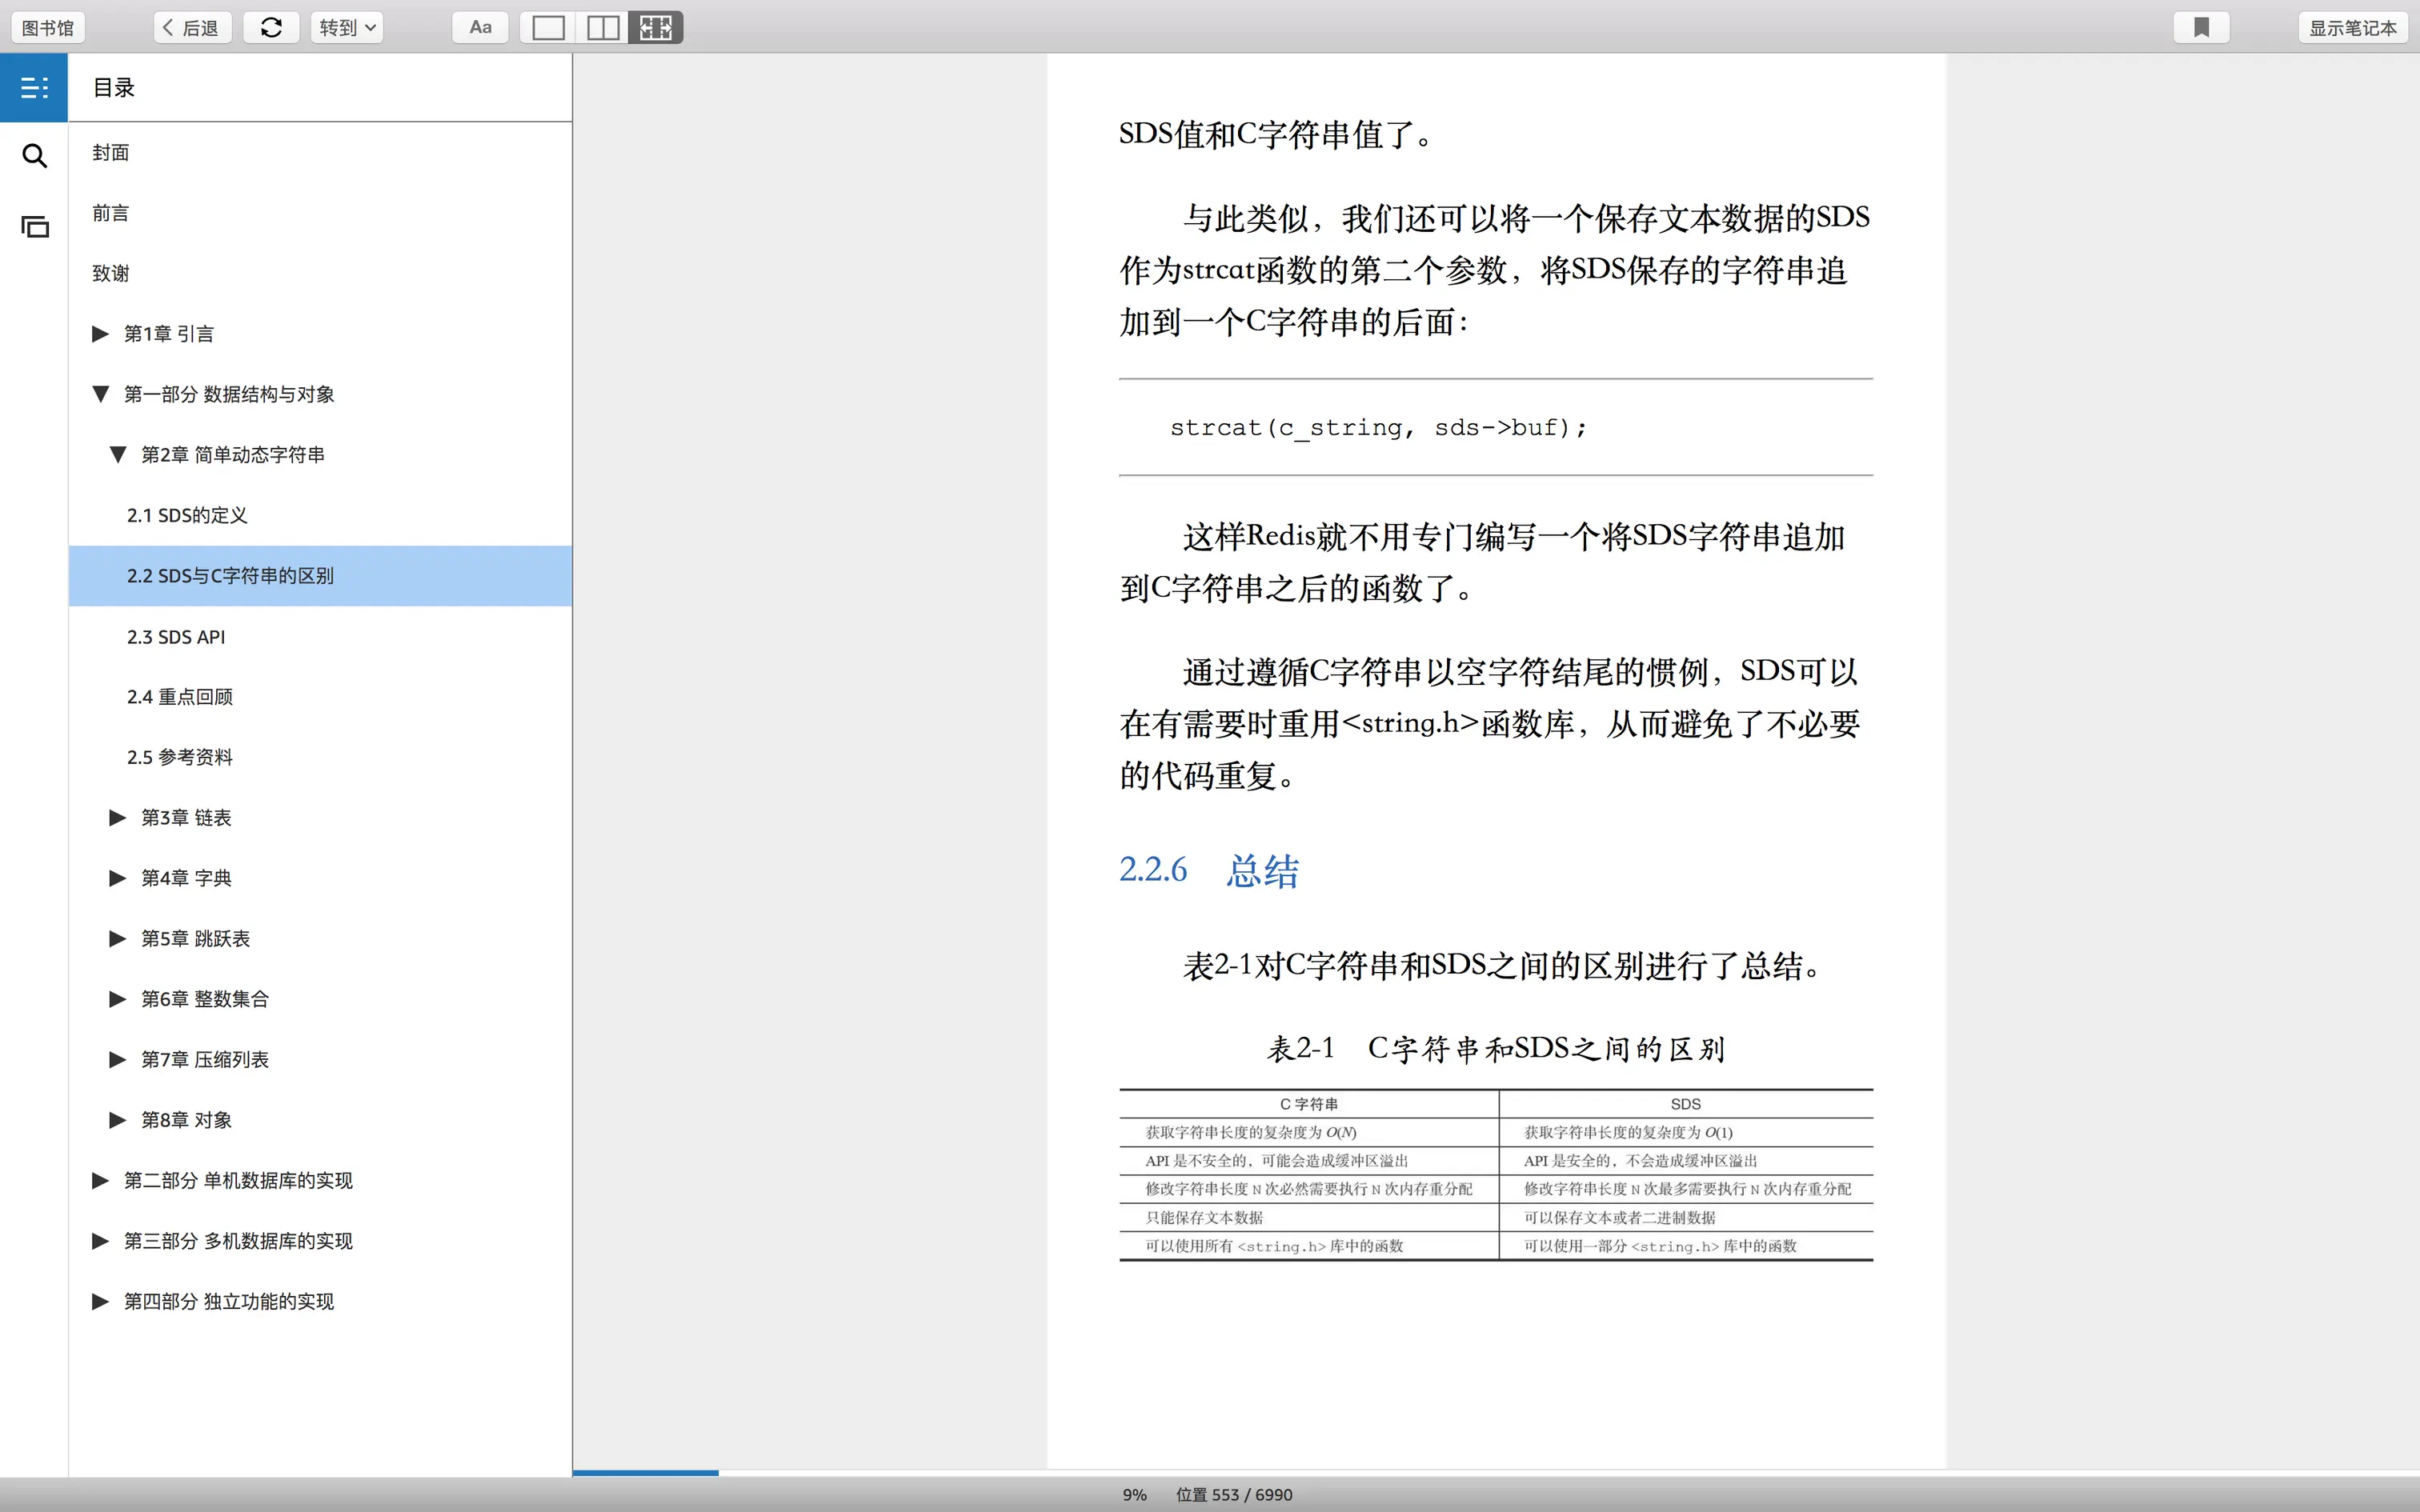Screen dimensions: 2420x1512
Task: Click the 图书馆 library button
Action: point(48,28)
